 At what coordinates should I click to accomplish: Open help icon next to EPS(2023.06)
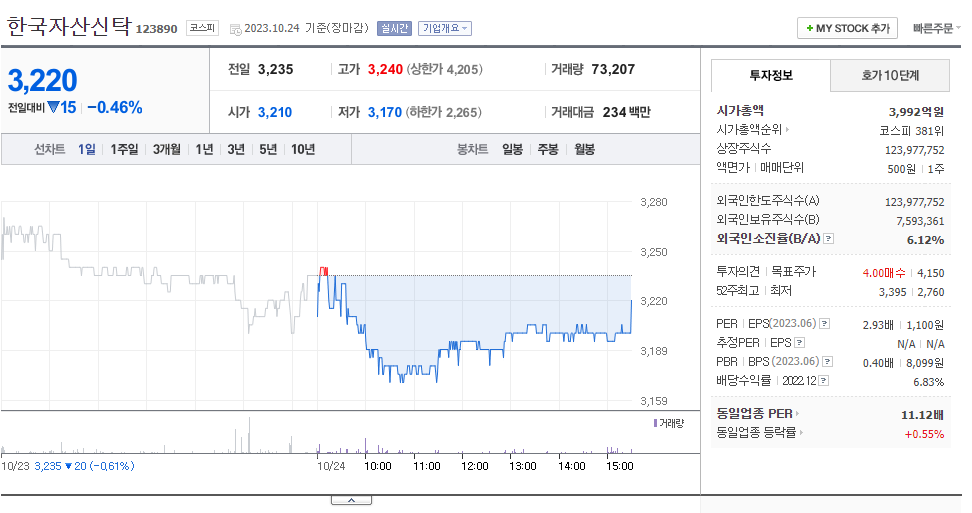824,323
